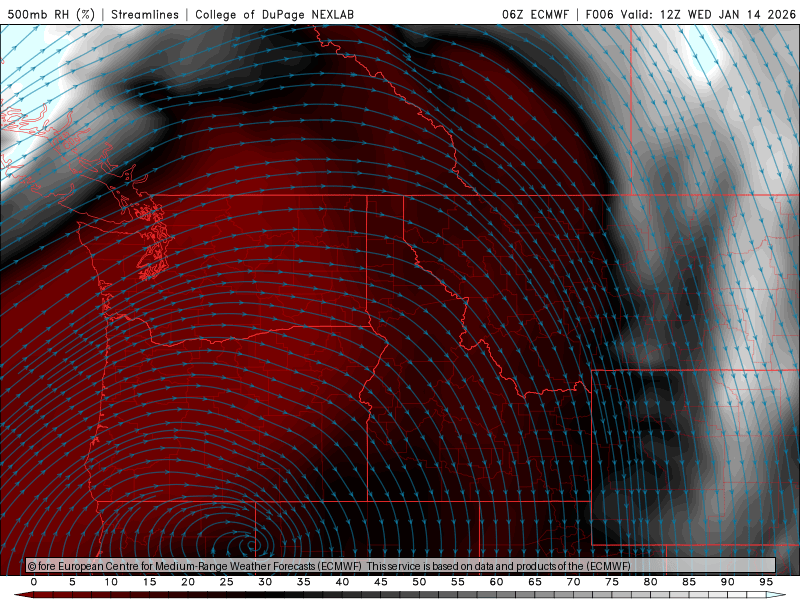Viewport: 800px width, 600px height.
Task: Click the "0" color scale label
Action: [x=34, y=582]
